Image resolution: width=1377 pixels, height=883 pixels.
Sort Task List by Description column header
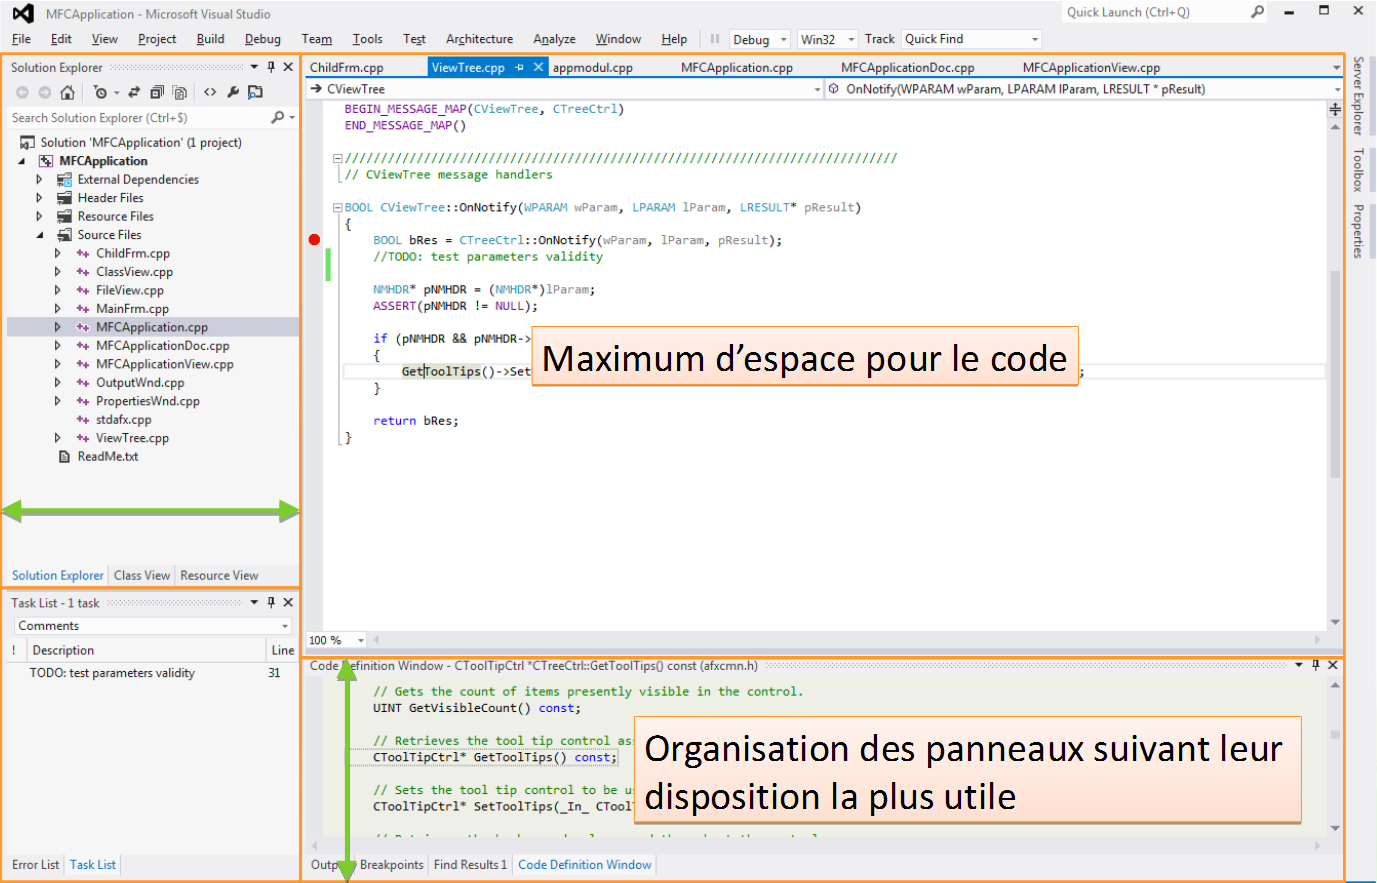[x=145, y=650]
